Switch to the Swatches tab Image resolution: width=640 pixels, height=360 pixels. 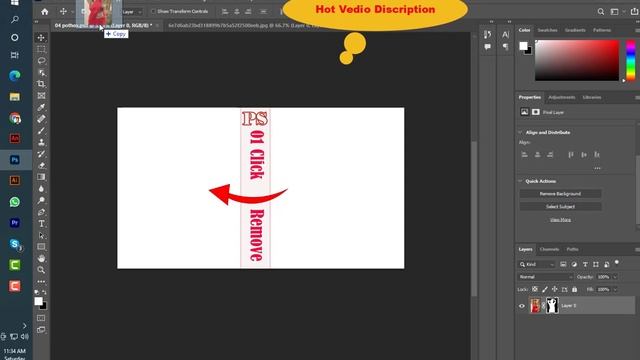(547, 30)
